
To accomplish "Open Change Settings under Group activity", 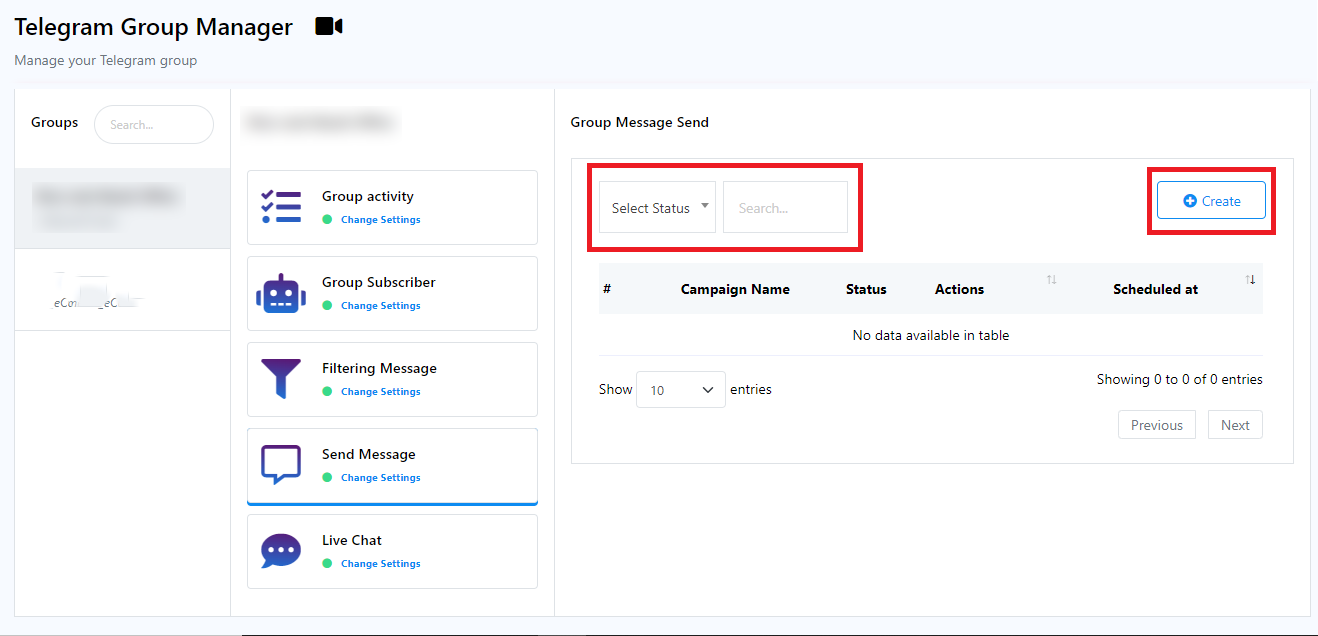I will [x=380, y=220].
